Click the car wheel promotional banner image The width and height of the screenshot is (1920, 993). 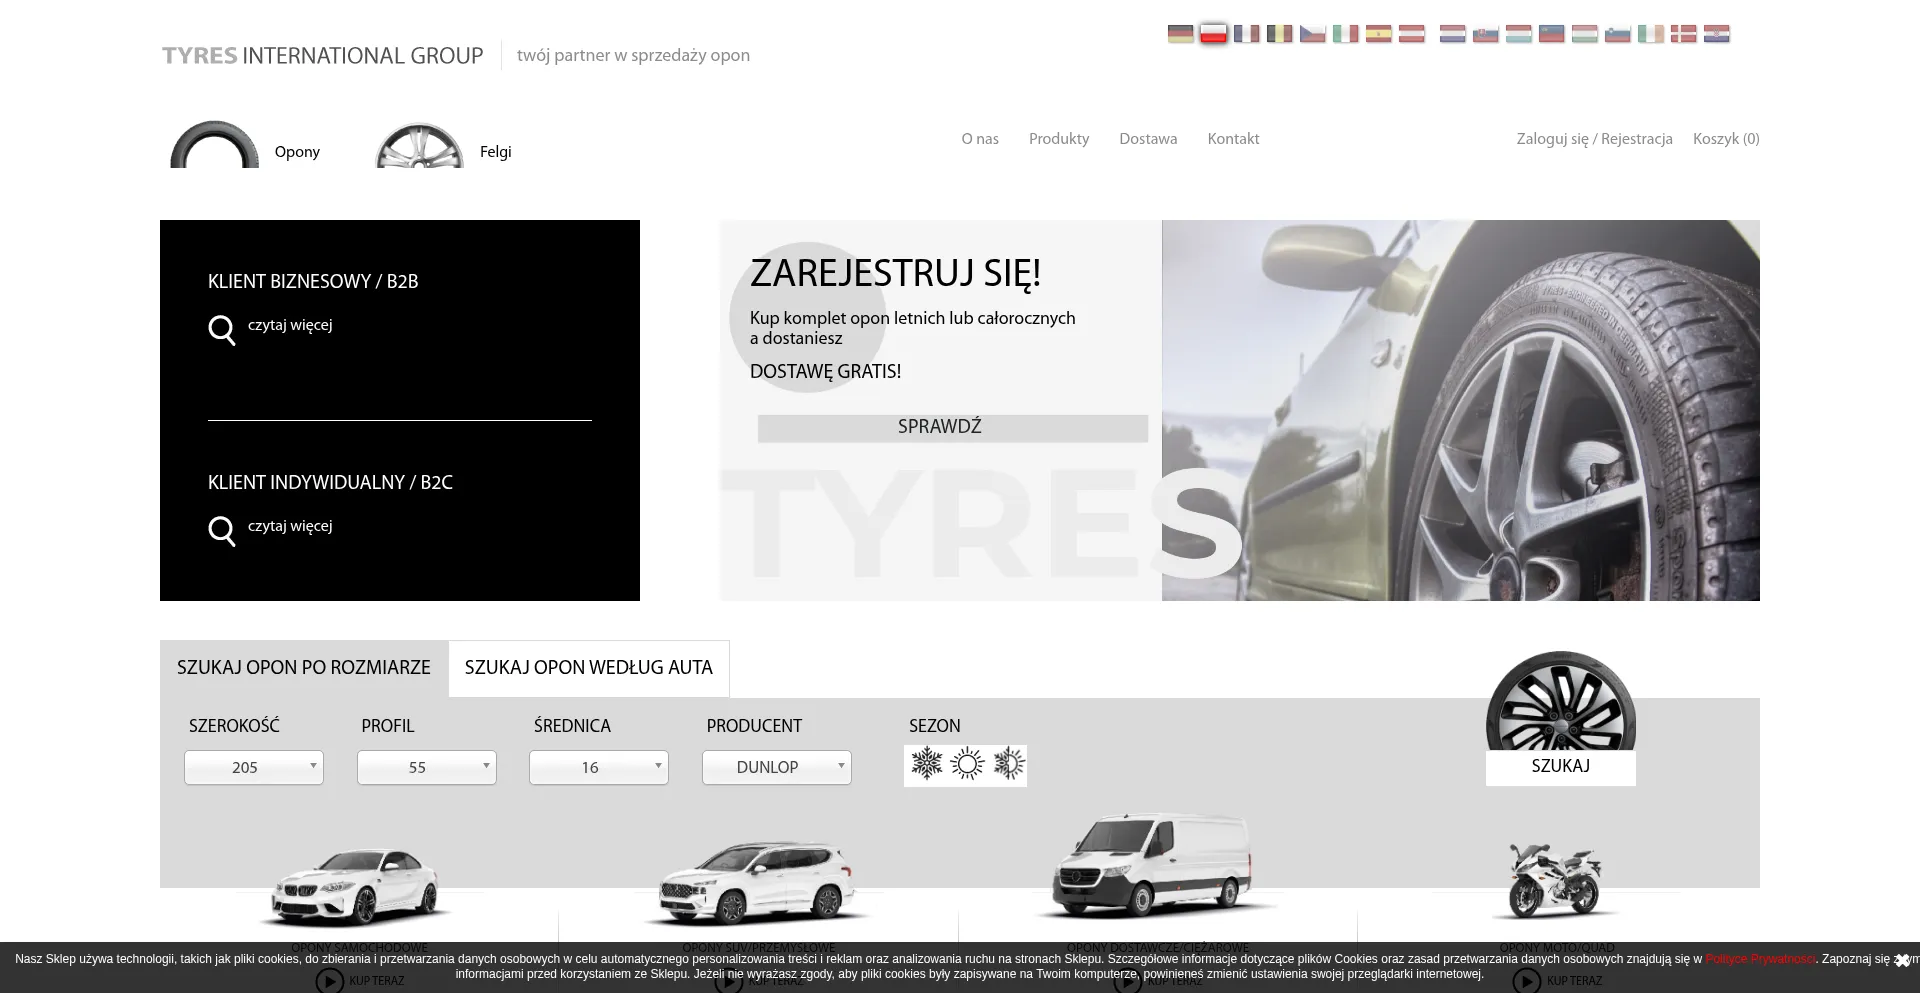(1461, 410)
